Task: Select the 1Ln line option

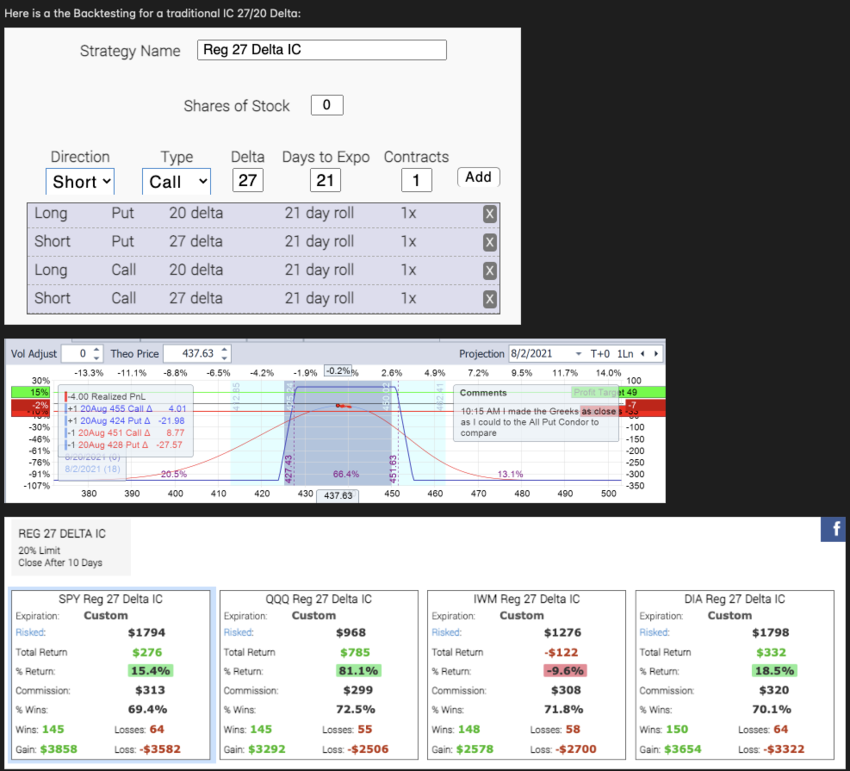Action: (625, 354)
